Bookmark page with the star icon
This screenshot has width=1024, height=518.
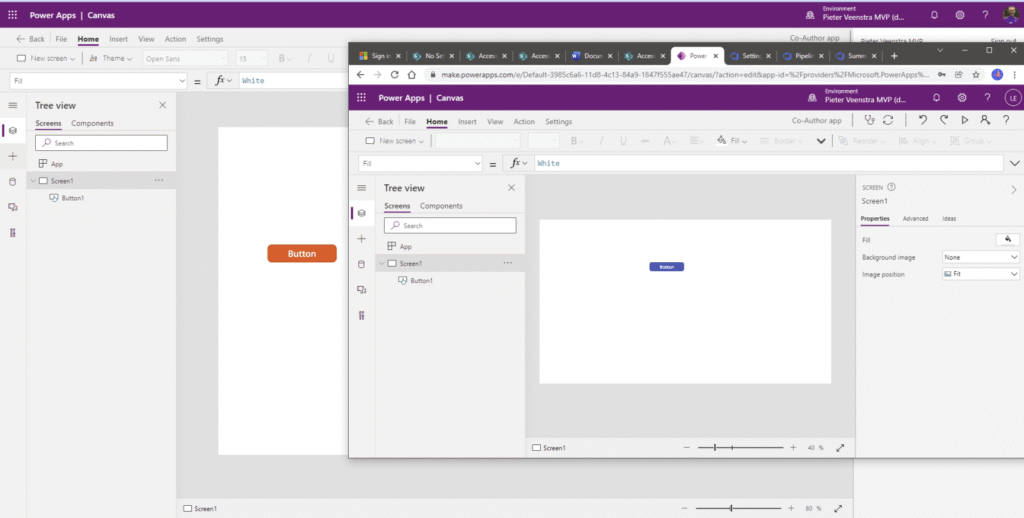click(976, 74)
